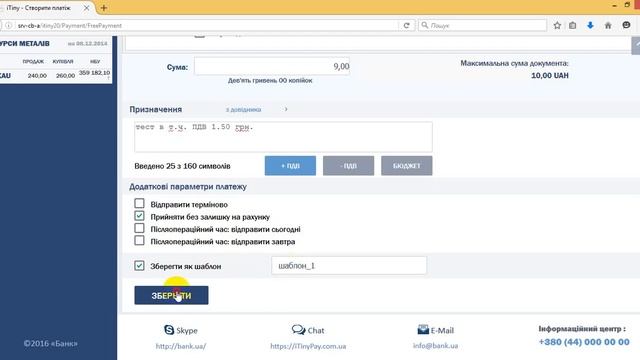The width and height of the screenshot is (640, 360).
Task: Open the http://bank.ua/ link
Action: click(181, 346)
